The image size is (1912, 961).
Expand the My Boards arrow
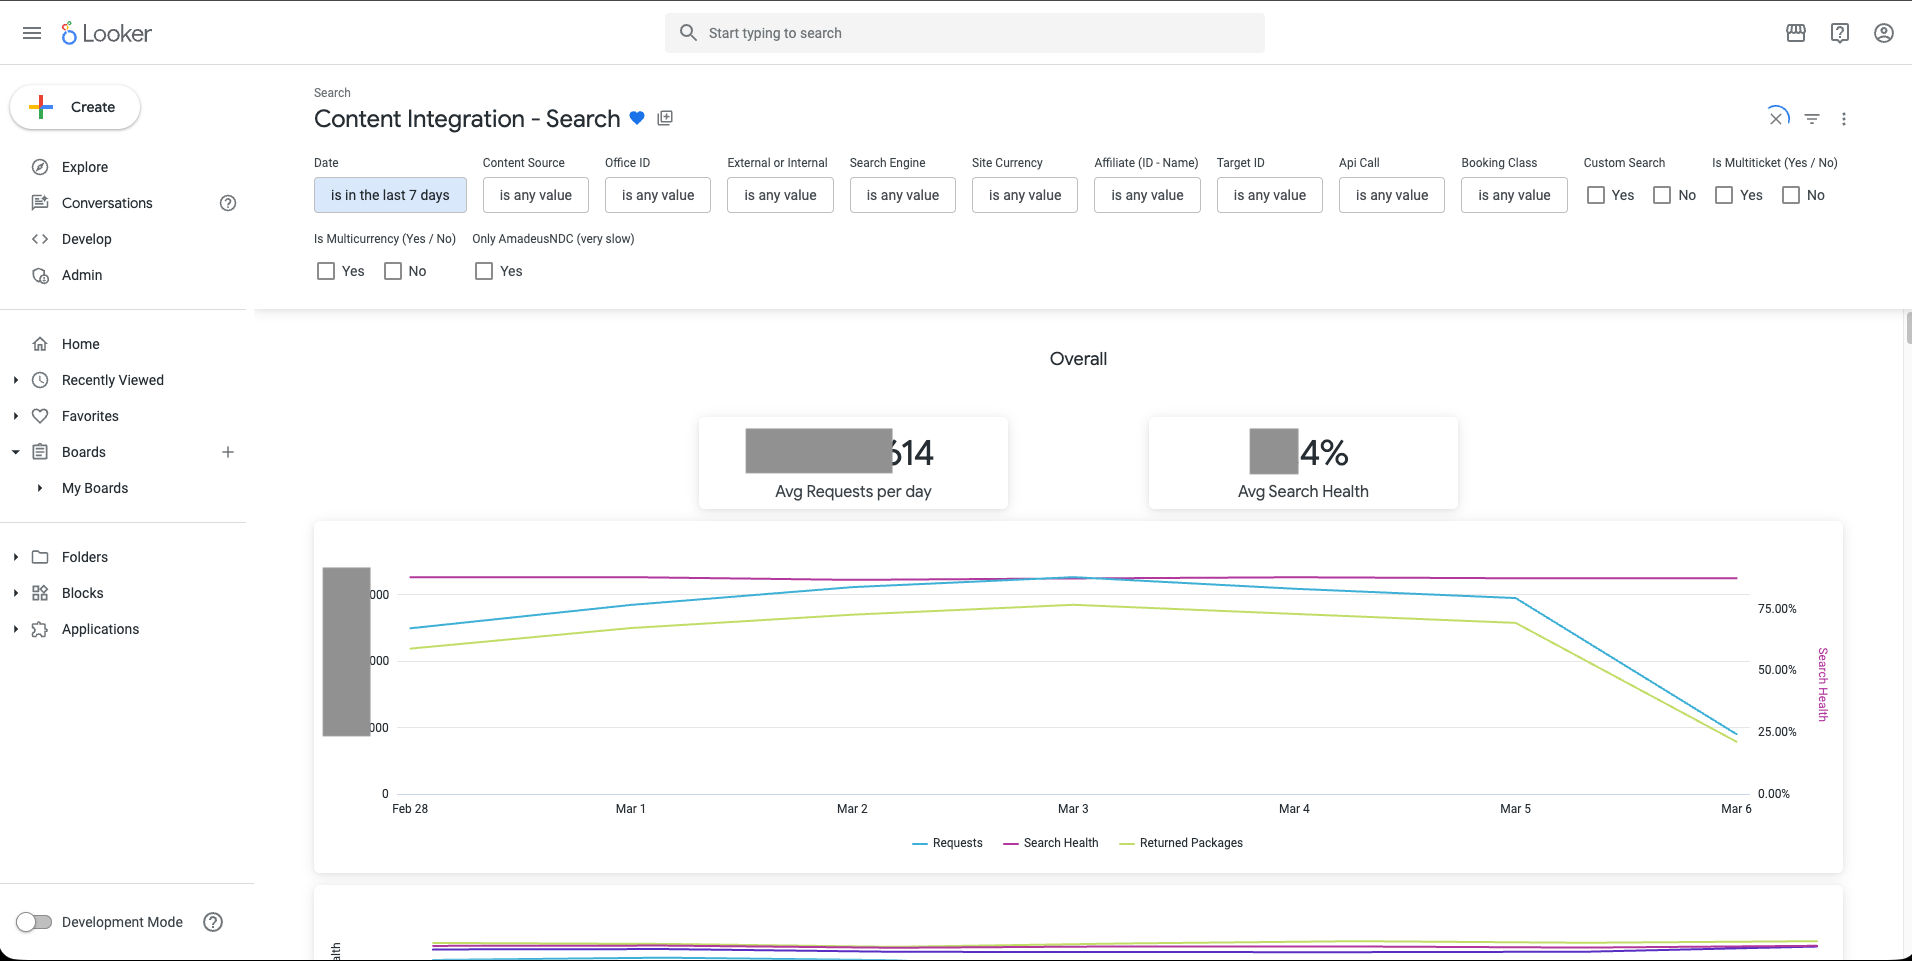point(40,488)
